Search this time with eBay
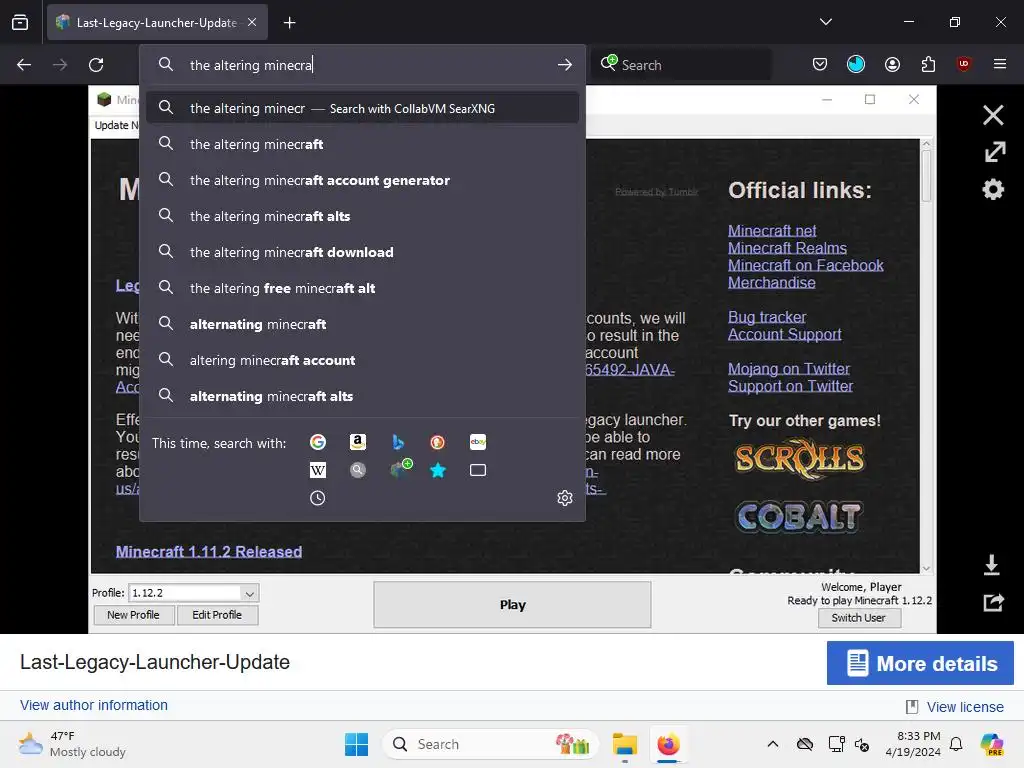The height and width of the screenshot is (768, 1024). [477, 442]
